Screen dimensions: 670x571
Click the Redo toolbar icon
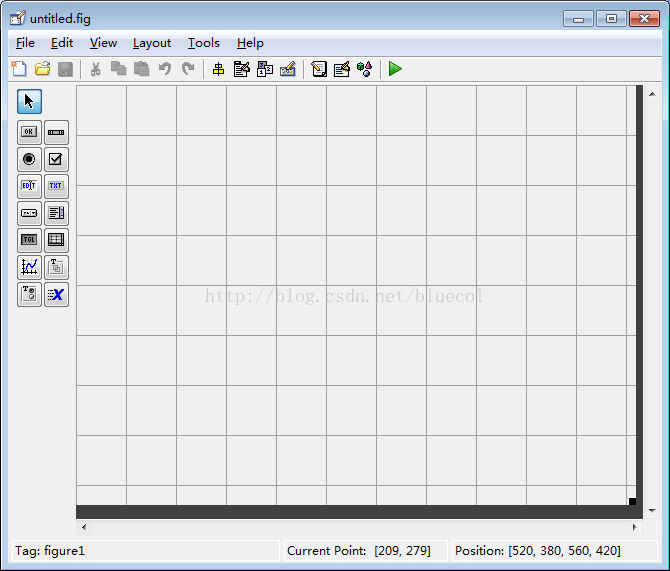188,69
